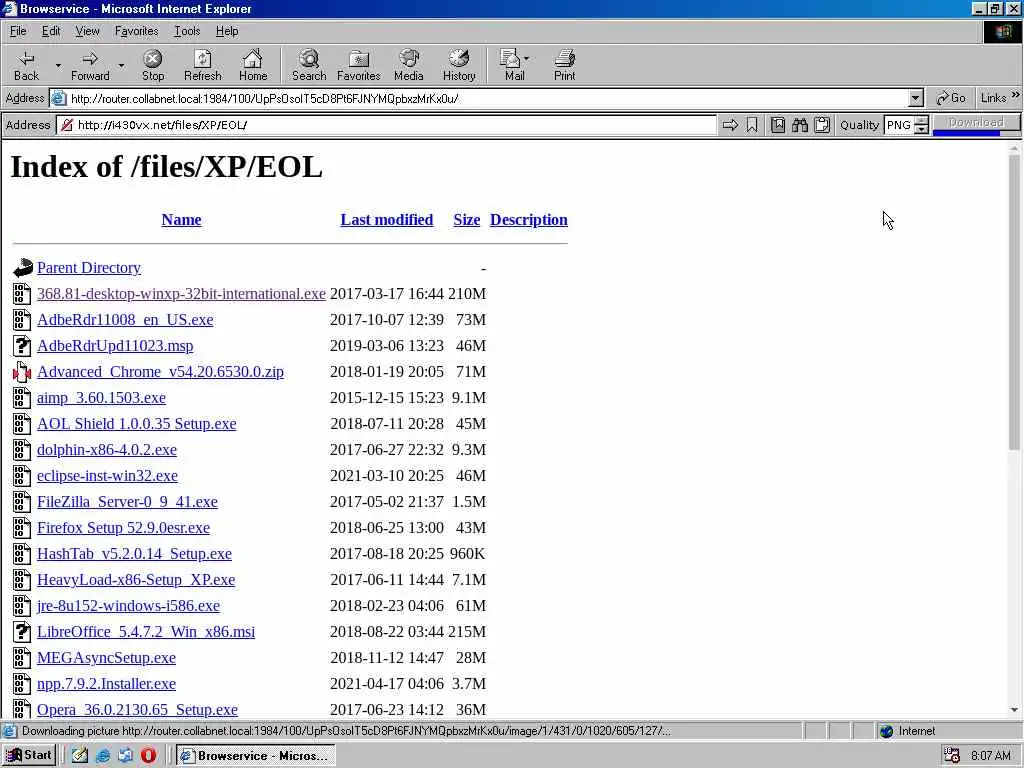Go to the Home page
The image size is (1024, 768).
coord(253,66)
